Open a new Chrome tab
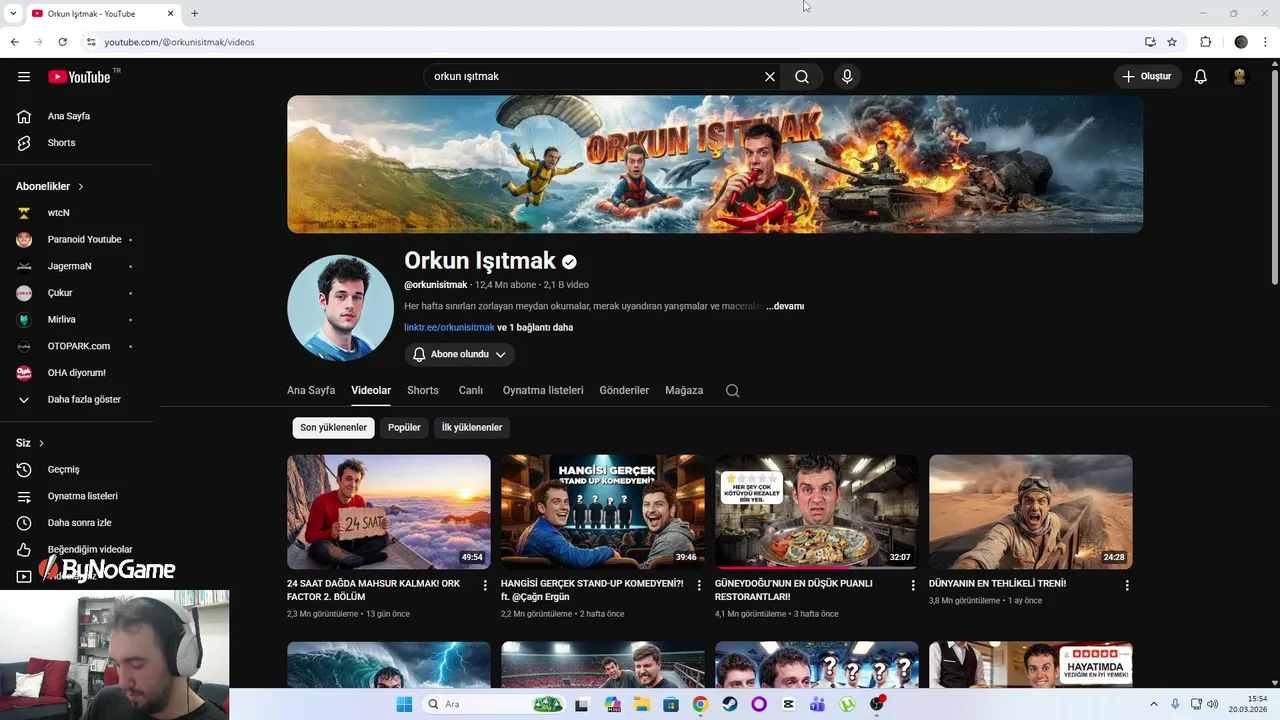Viewport: 1280px width, 720px height. click(x=194, y=14)
